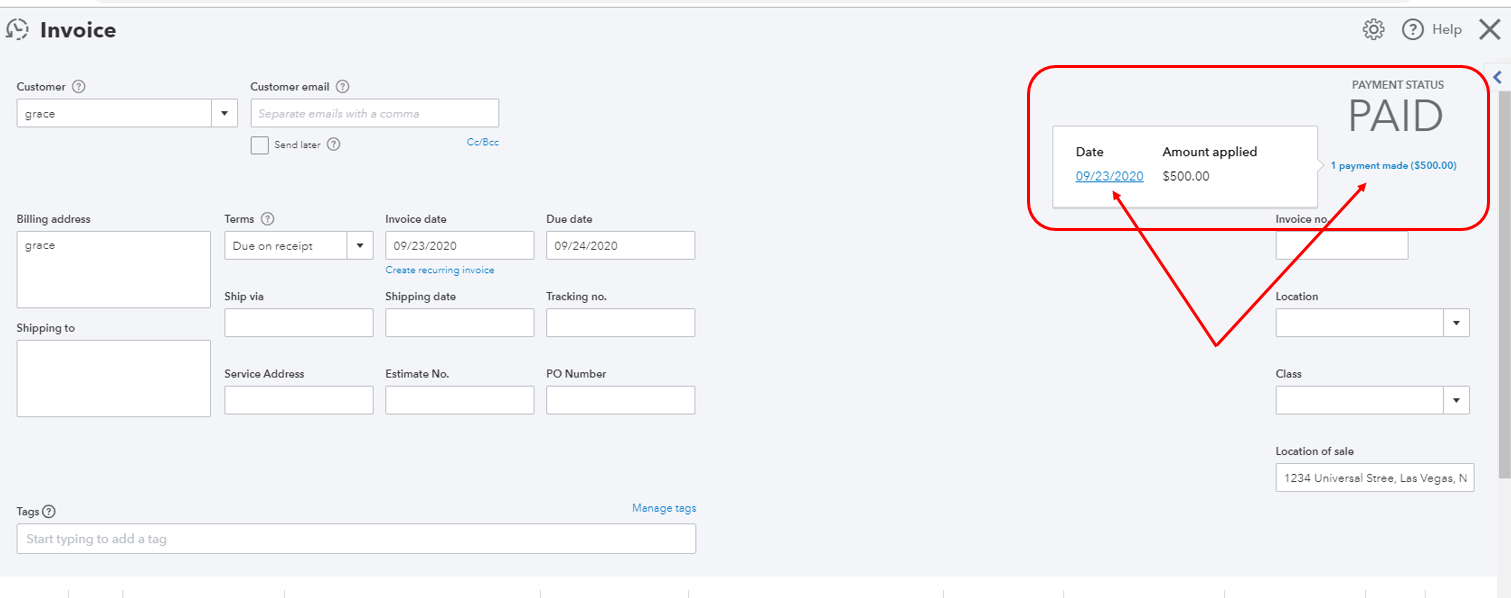Viewport: 1511px width, 598px height.
Task: Click the Invoice date input field
Action: [459, 246]
